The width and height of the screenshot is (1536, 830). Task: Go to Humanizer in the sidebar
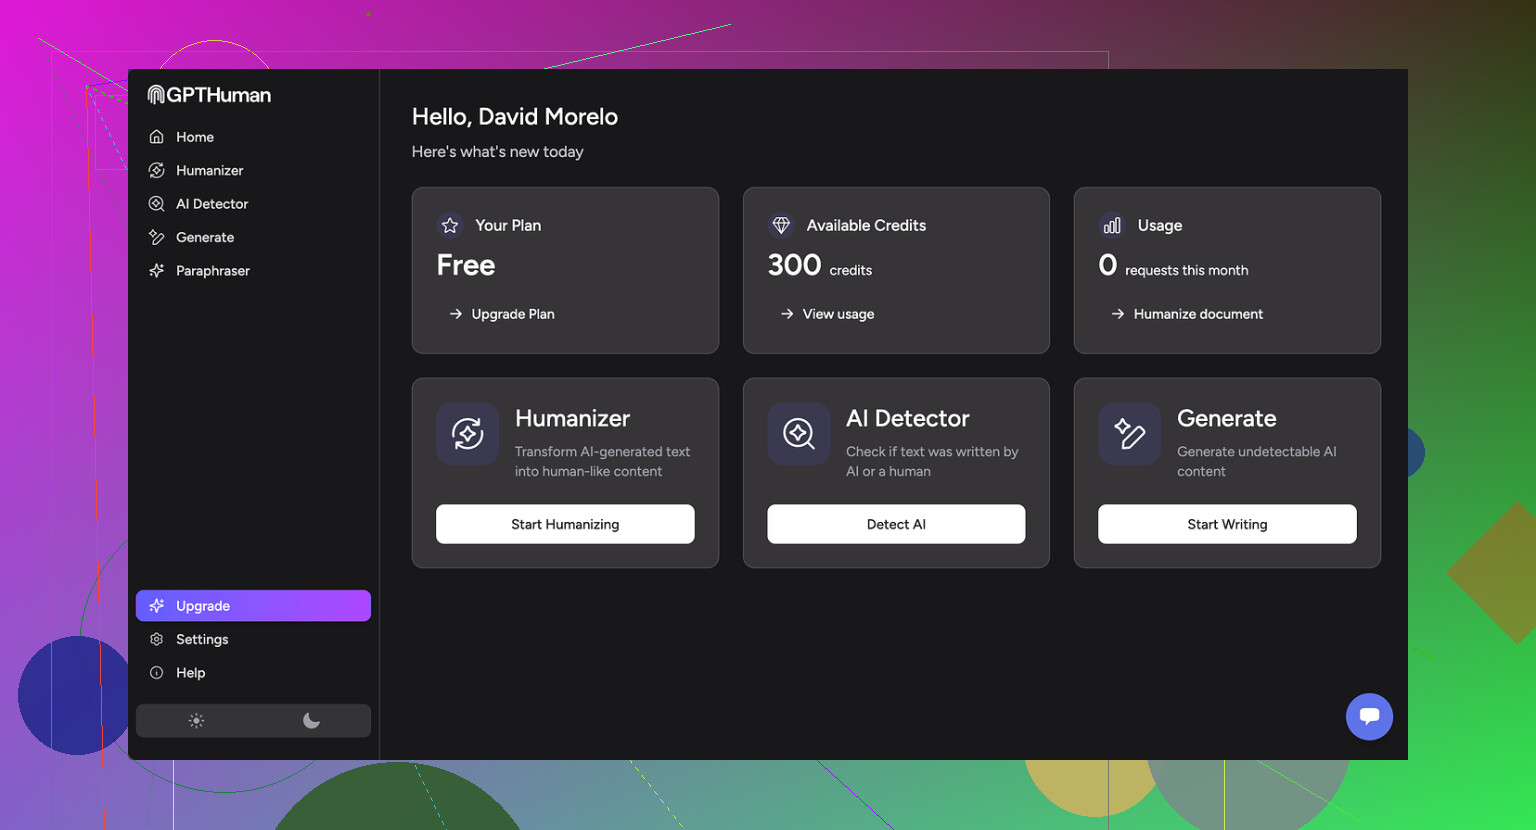209,171
